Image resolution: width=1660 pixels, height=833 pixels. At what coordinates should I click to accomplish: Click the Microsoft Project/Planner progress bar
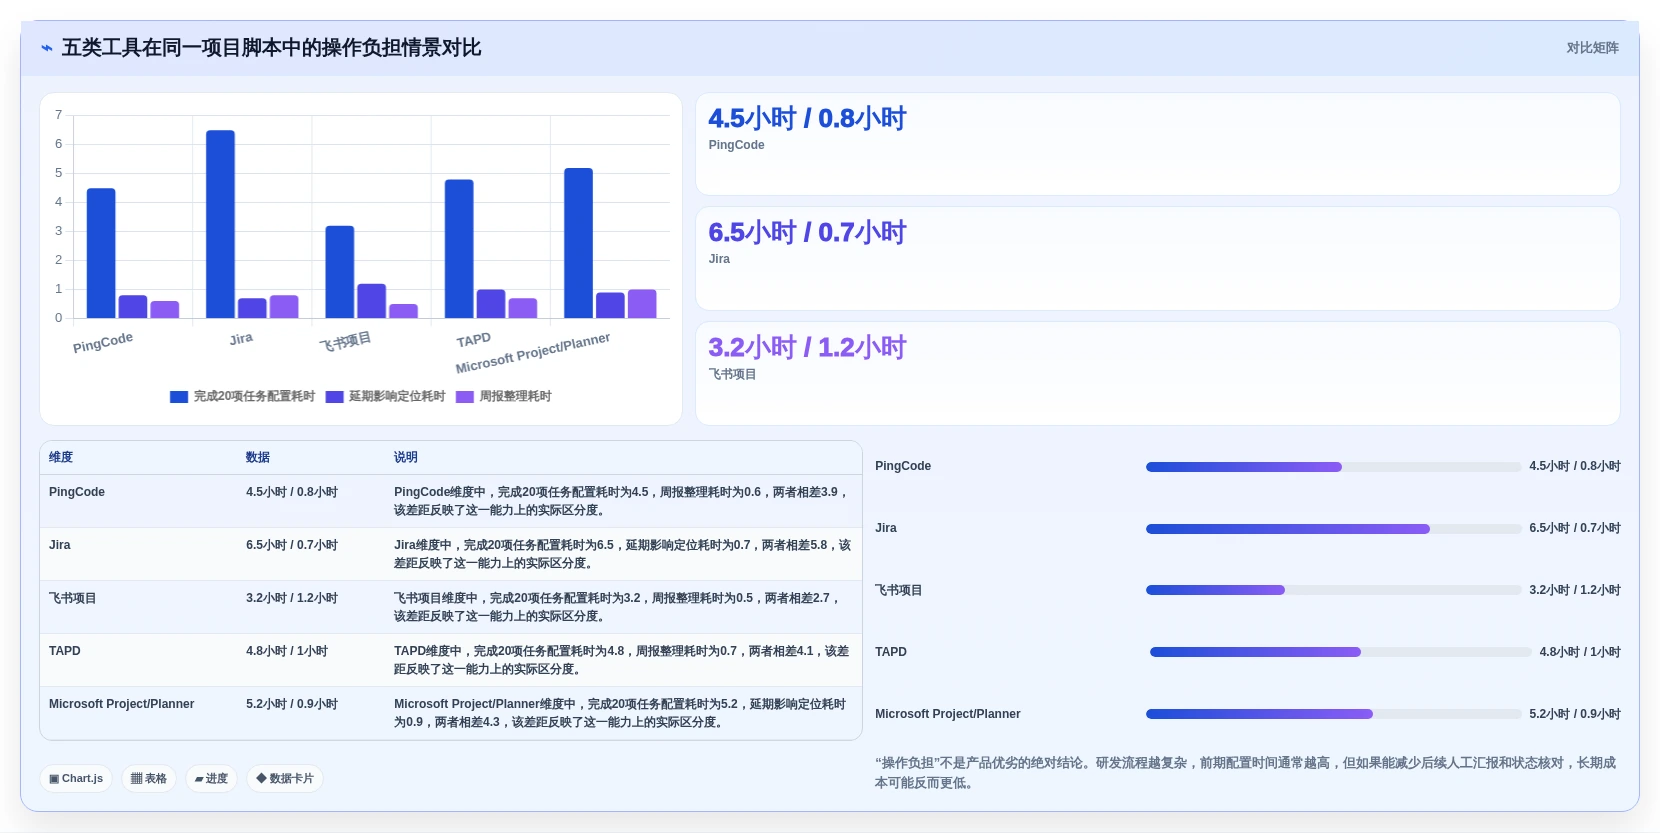click(1333, 714)
